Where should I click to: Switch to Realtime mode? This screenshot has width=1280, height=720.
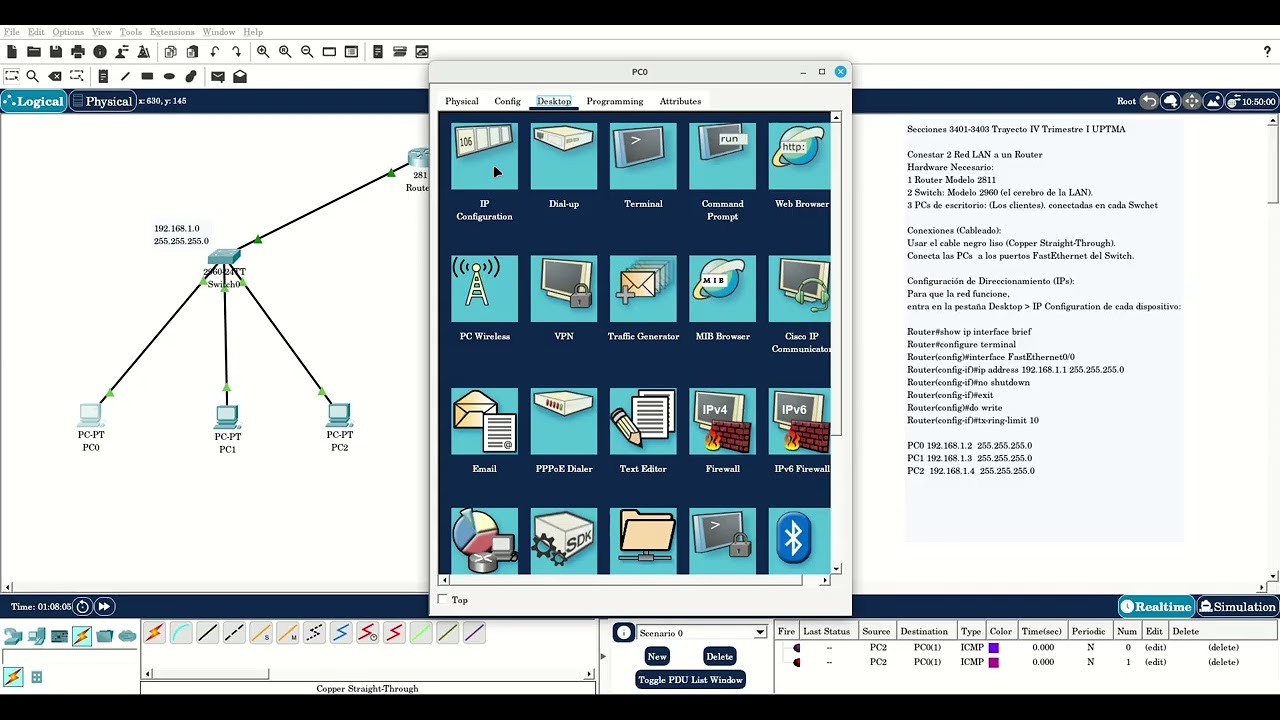[1157, 607]
